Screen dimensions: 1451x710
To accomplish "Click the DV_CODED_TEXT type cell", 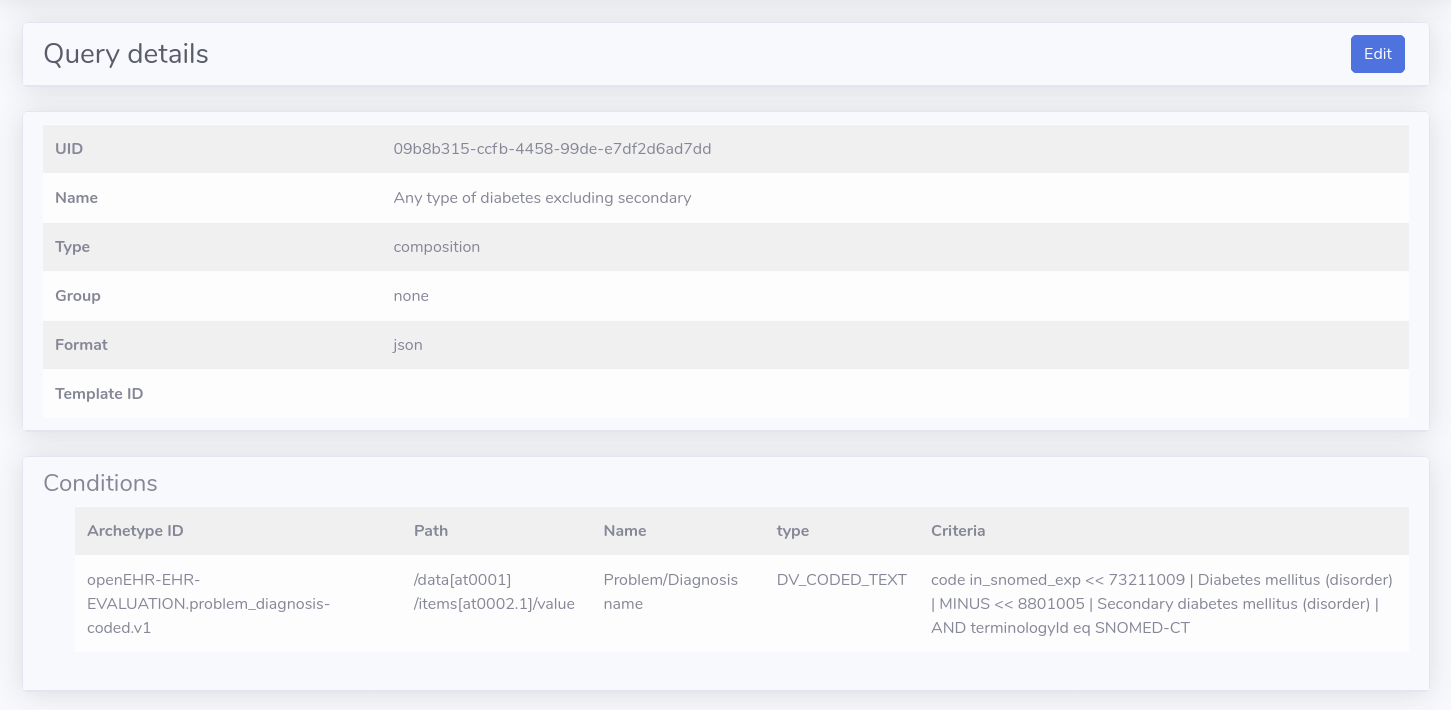I will 841,580.
